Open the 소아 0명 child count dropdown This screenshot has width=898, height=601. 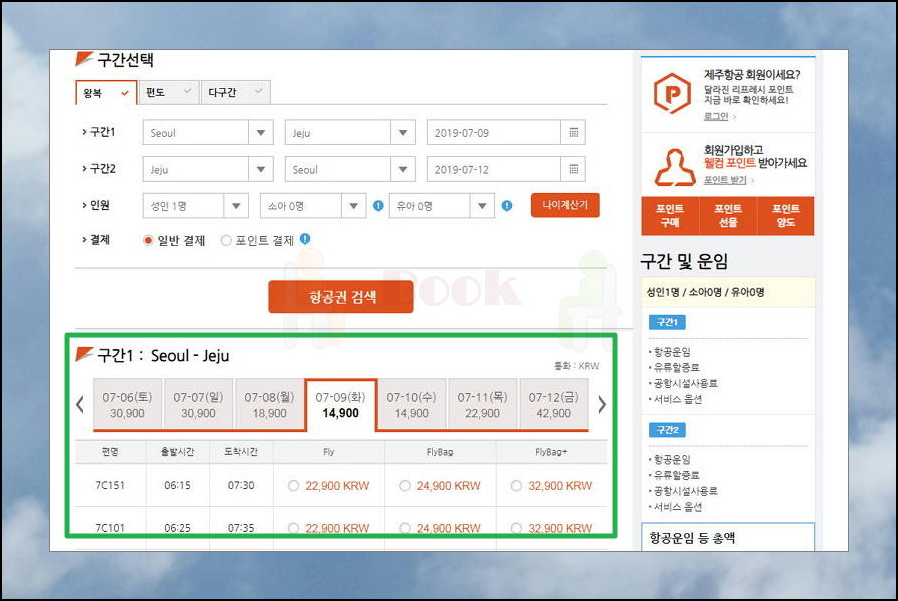[x=313, y=206]
